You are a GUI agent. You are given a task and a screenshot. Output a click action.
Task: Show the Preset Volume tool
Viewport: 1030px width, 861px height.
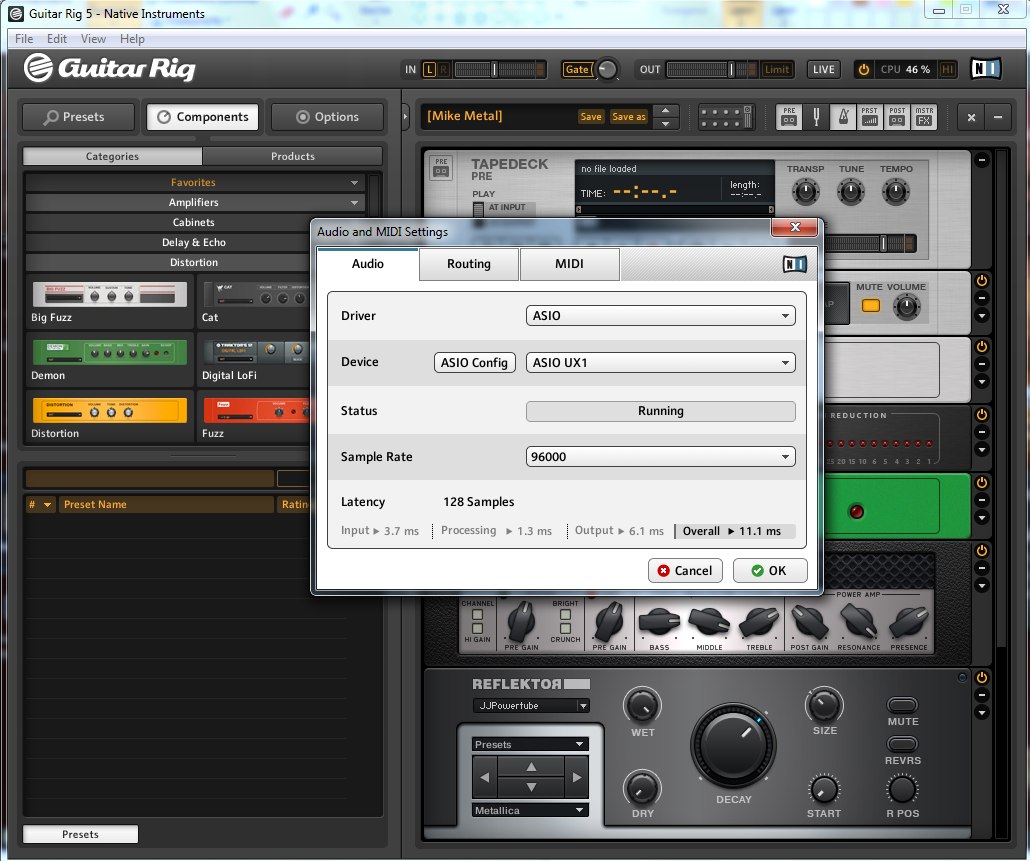(x=870, y=117)
